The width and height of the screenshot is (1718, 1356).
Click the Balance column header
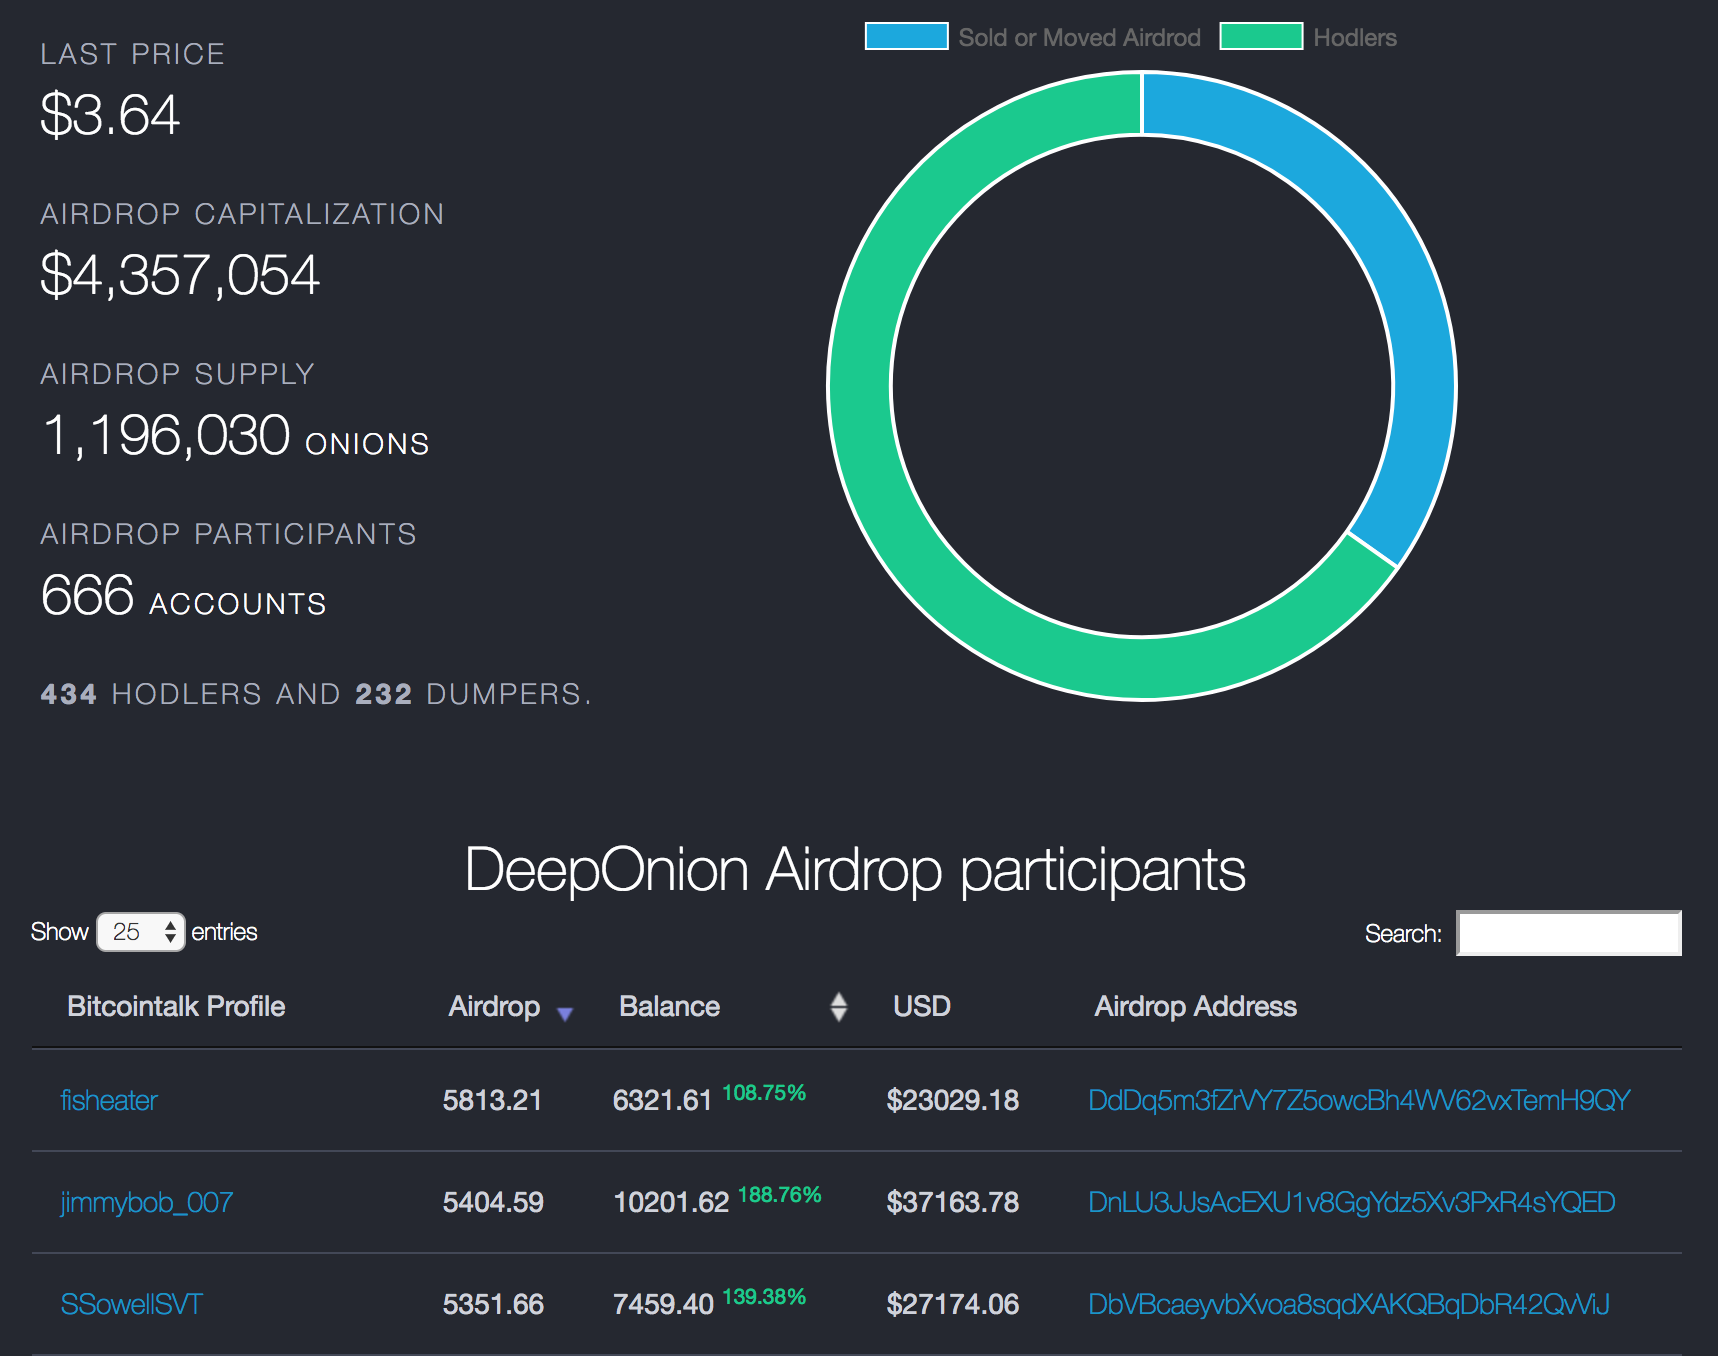[669, 1006]
